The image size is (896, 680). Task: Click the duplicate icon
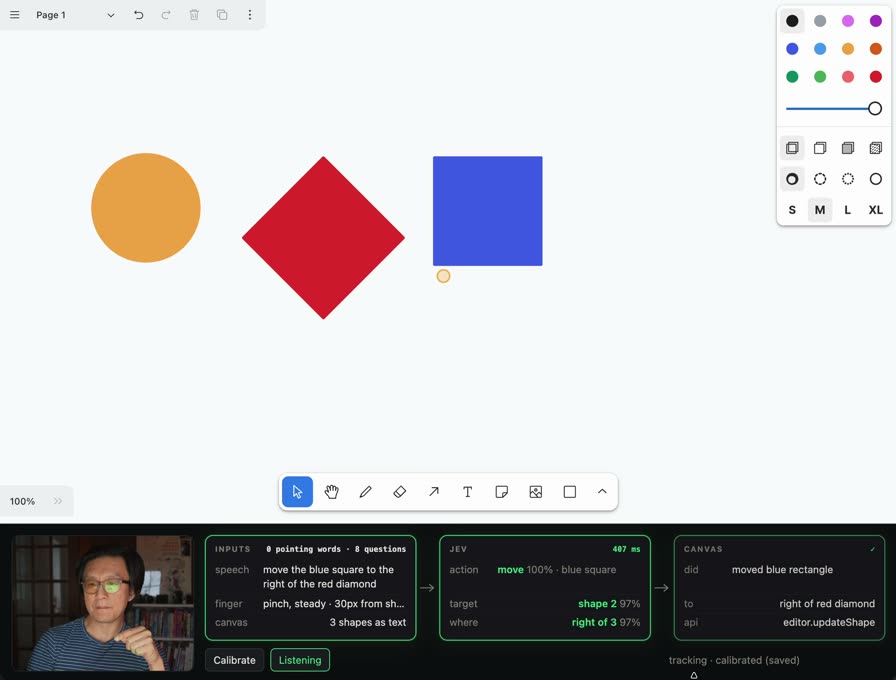point(222,15)
